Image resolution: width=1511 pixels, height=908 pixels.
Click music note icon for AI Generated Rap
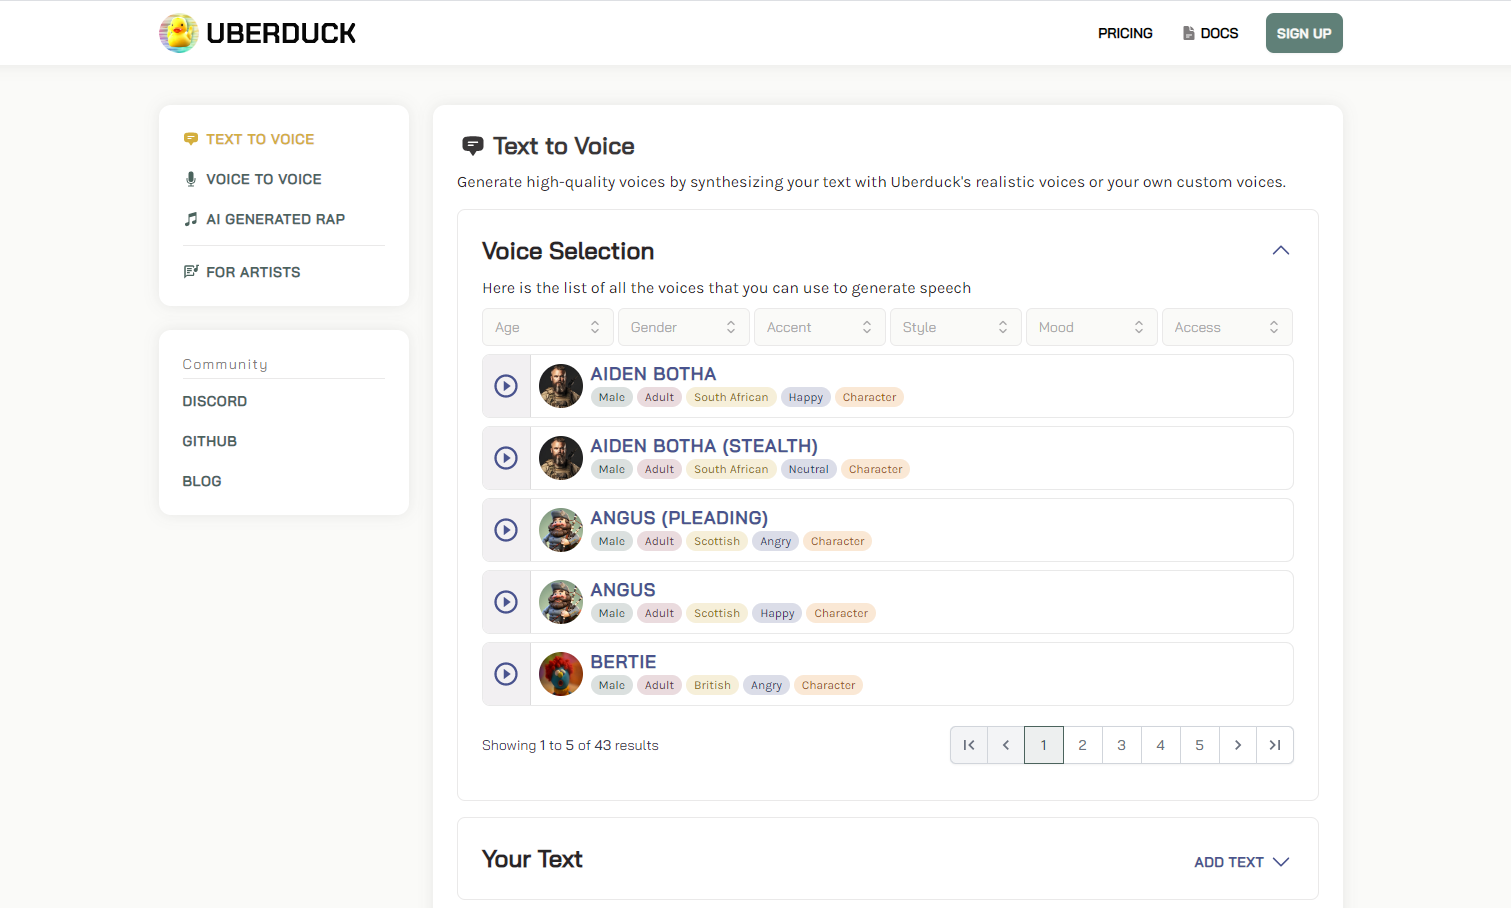191,219
